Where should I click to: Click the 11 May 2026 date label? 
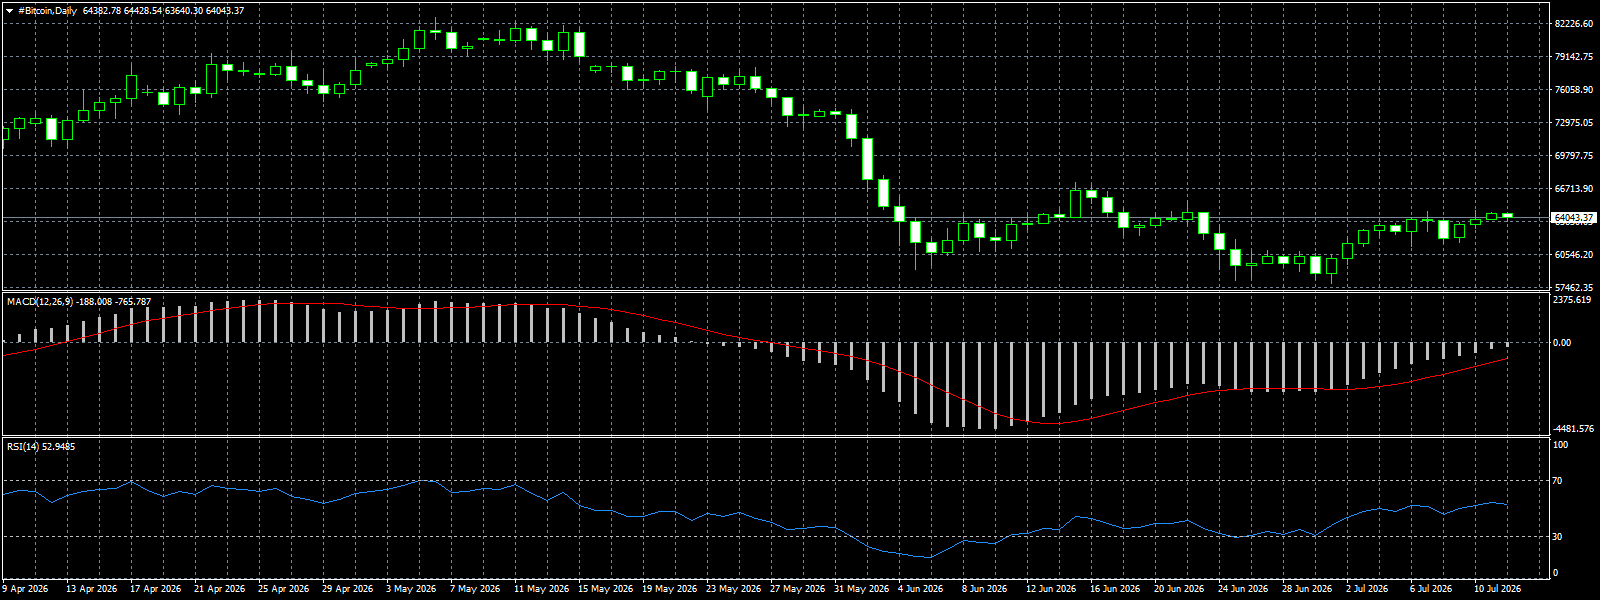[x=541, y=589]
